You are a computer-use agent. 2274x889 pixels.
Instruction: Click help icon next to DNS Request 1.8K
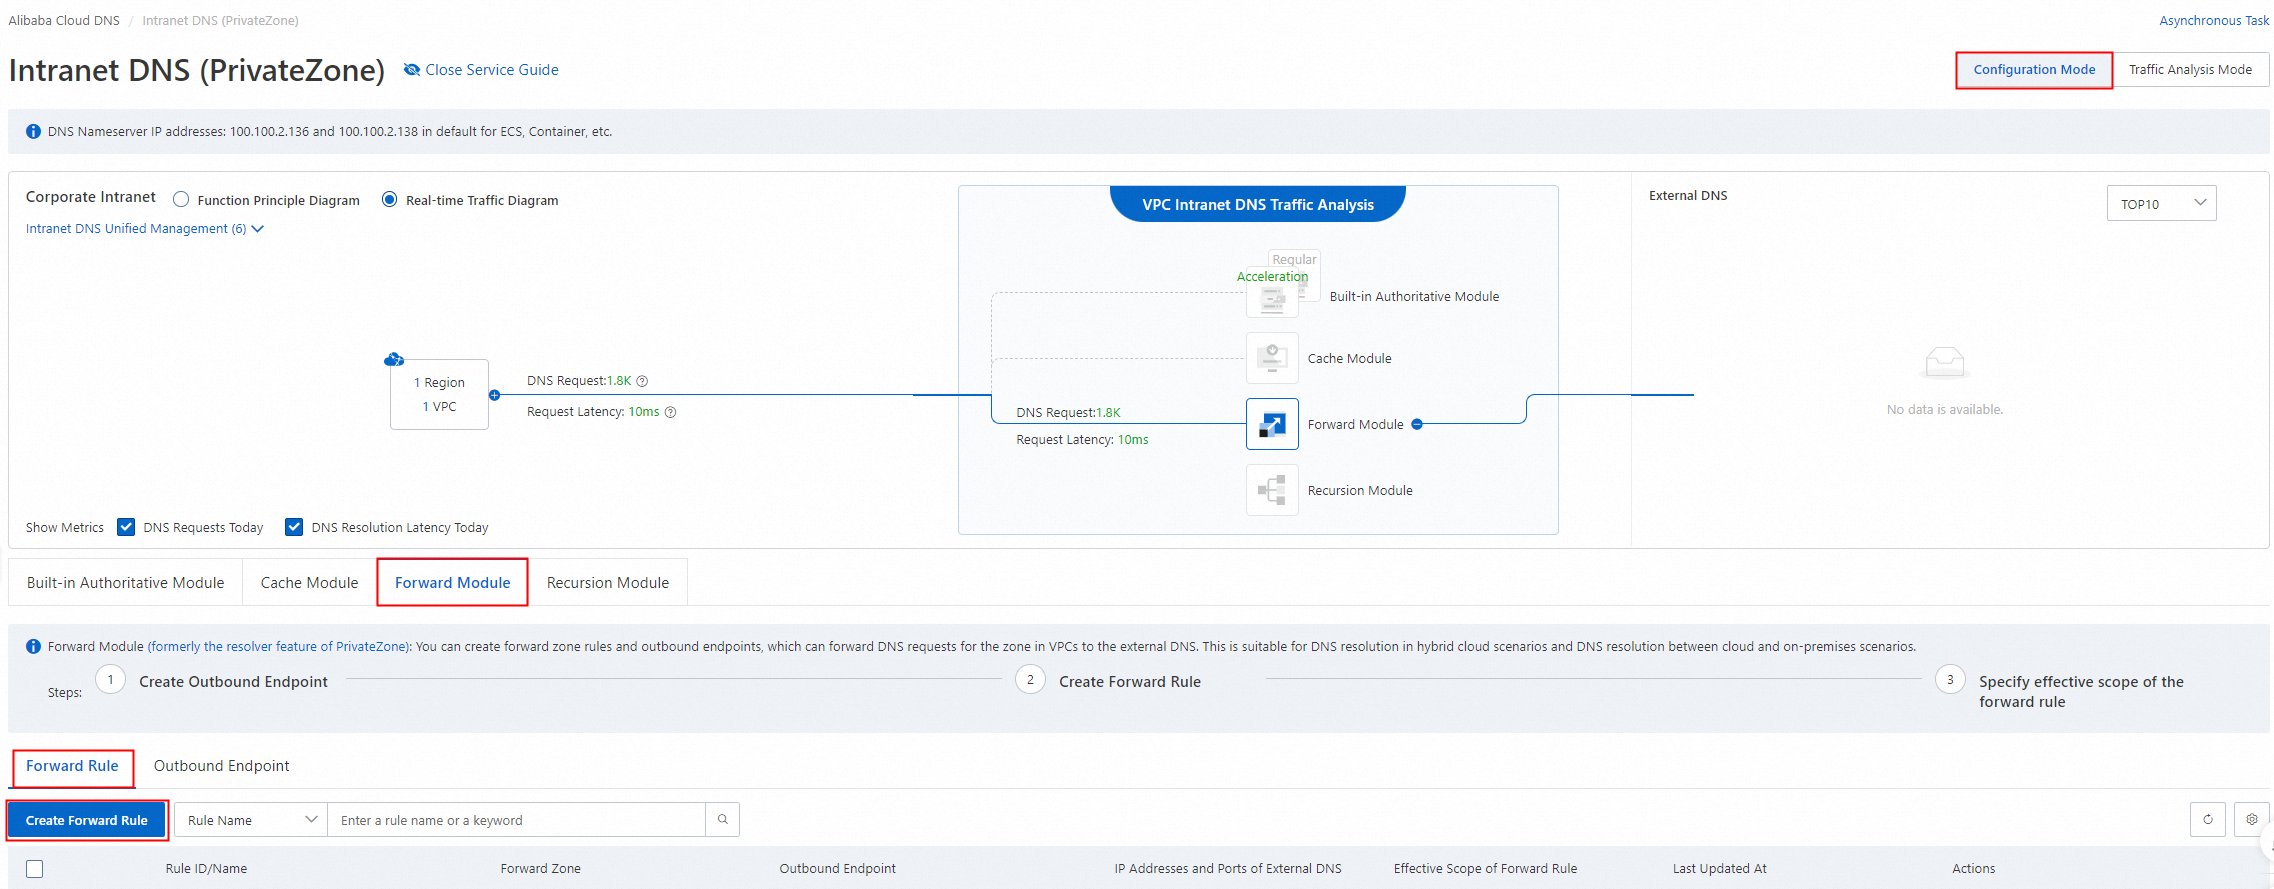pyautogui.click(x=643, y=381)
